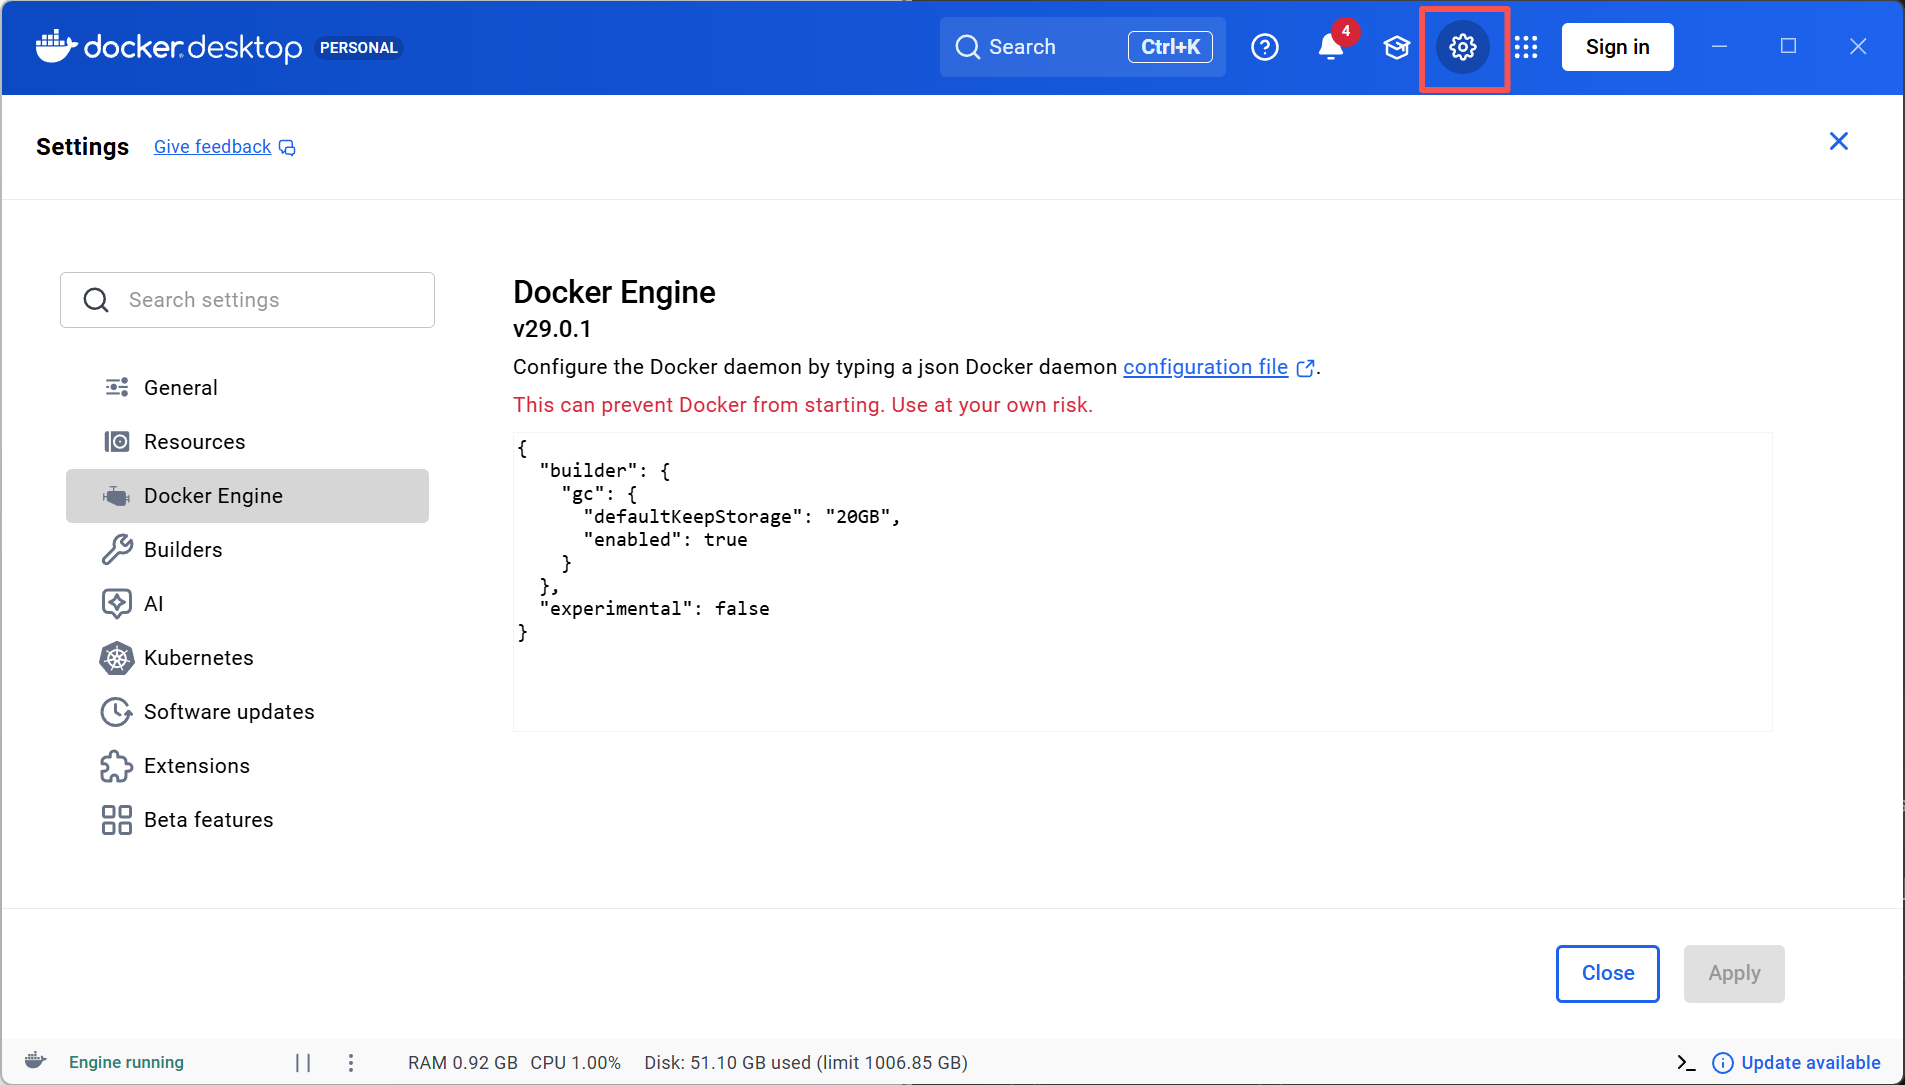Image resolution: width=1905 pixels, height=1085 pixels.
Task: Click the Sign in button
Action: click(x=1617, y=47)
